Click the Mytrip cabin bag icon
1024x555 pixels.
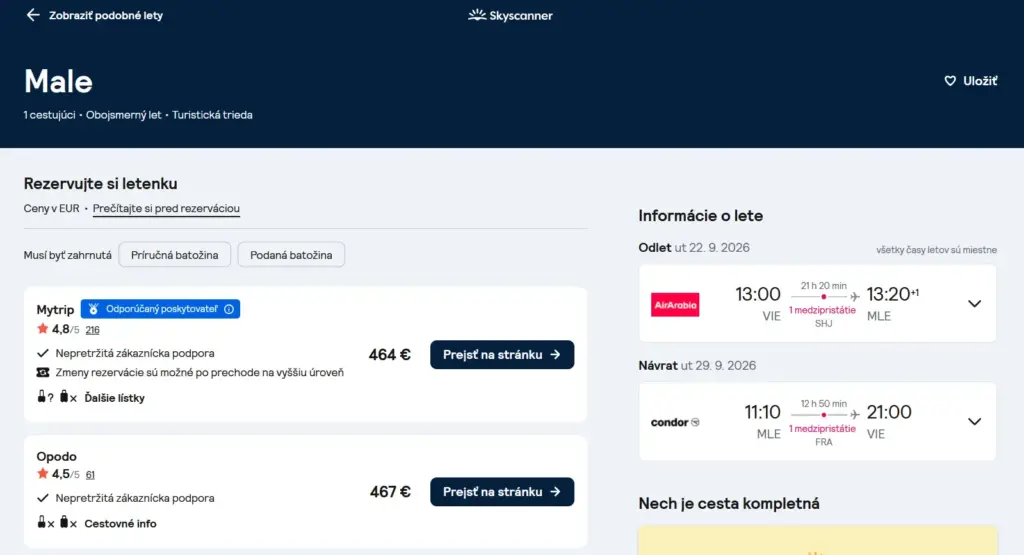[x=42, y=396]
